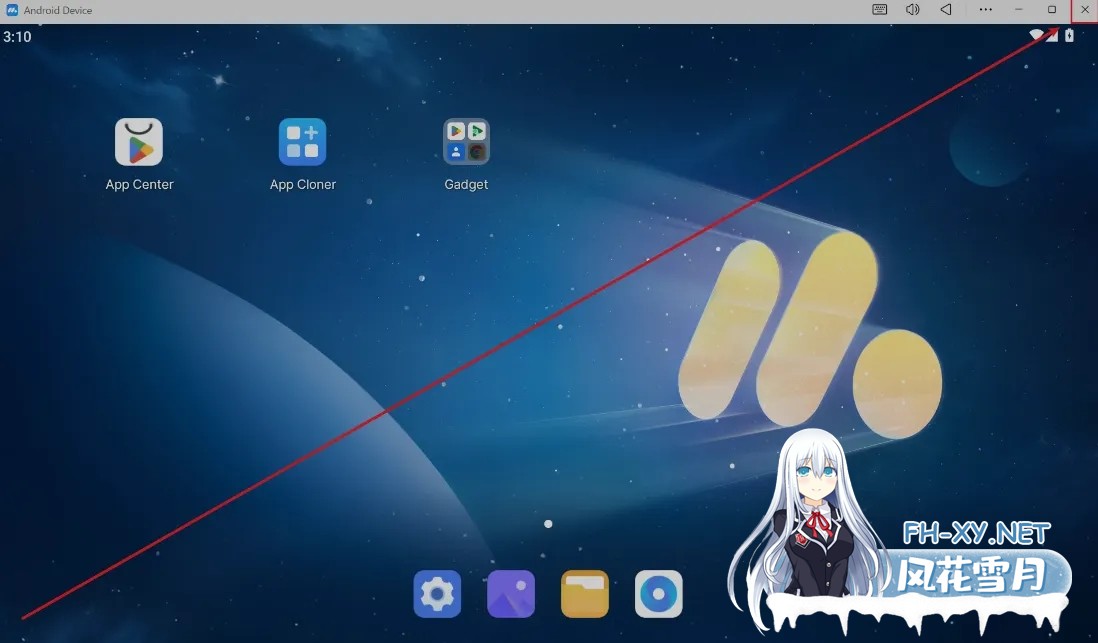Open the Gadget folder
Screen dimensions: 1098x643
pyautogui.click(x=466, y=143)
